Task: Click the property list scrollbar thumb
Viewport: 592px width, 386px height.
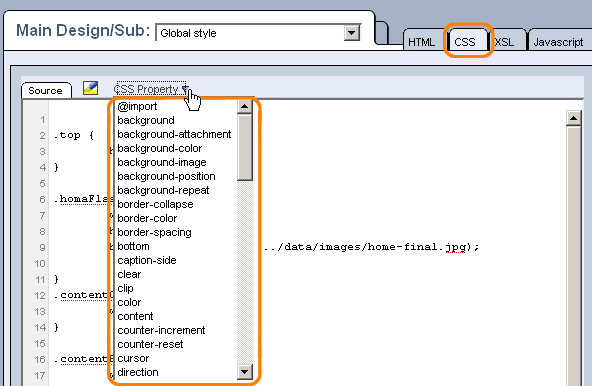Action: tap(245, 147)
